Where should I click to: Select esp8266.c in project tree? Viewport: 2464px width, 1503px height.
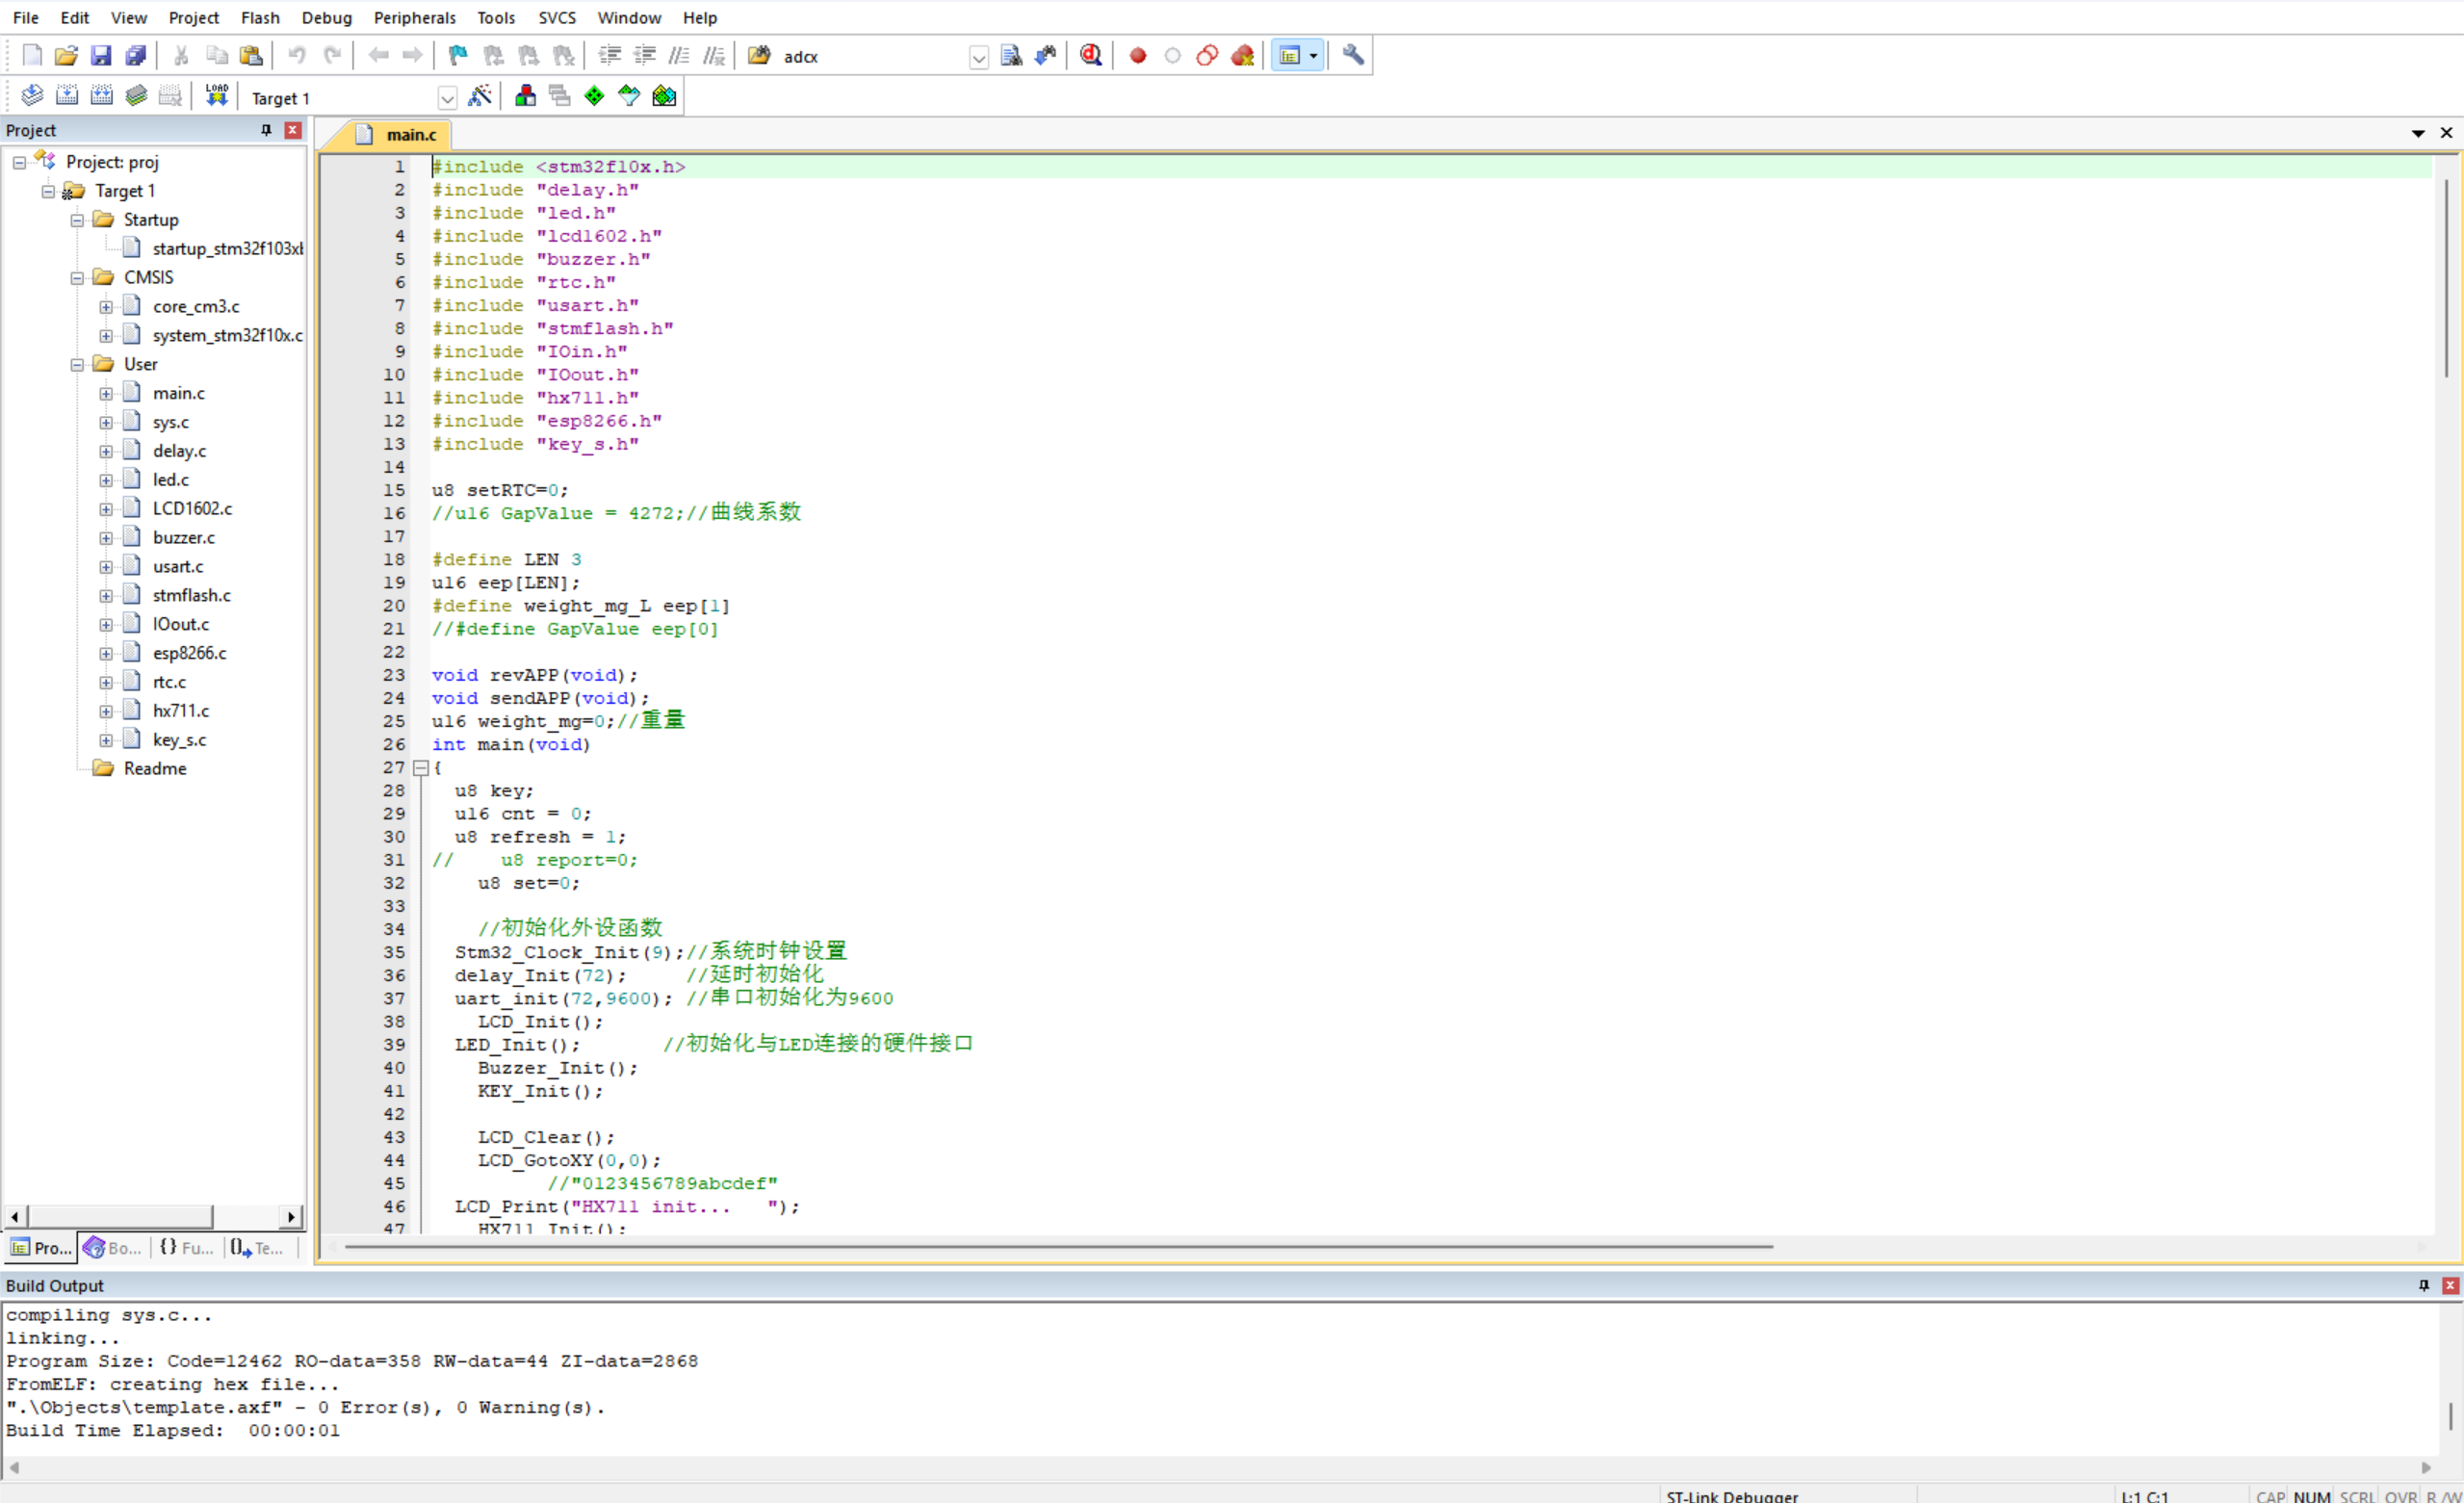[x=189, y=653]
